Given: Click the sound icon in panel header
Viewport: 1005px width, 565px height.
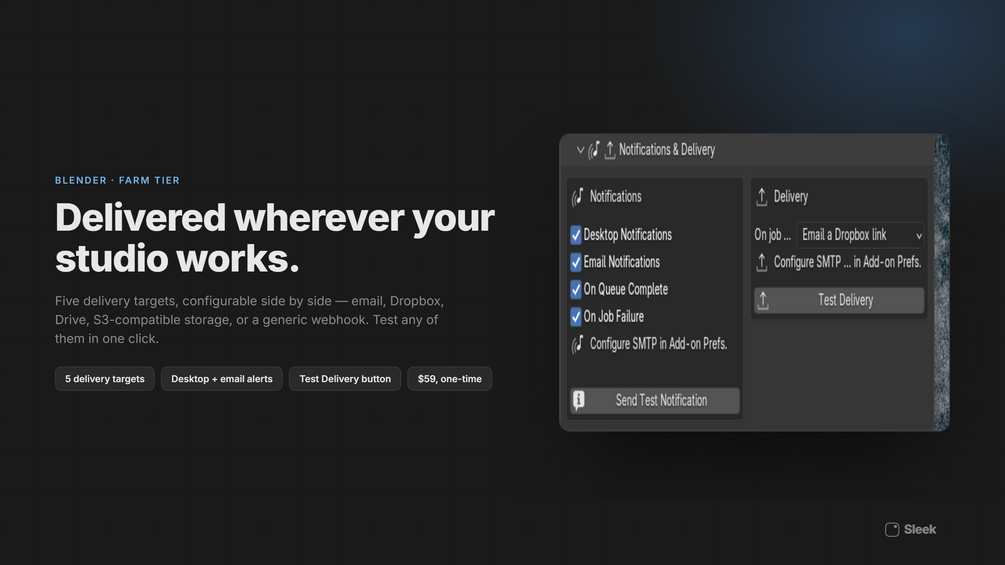Looking at the screenshot, I should pos(594,150).
